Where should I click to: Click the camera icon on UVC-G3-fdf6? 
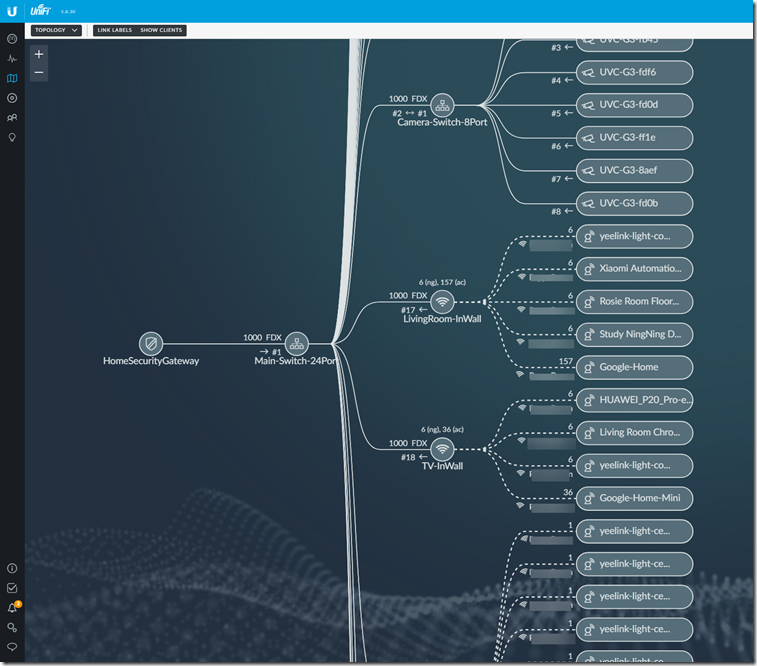pyautogui.click(x=589, y=72)
